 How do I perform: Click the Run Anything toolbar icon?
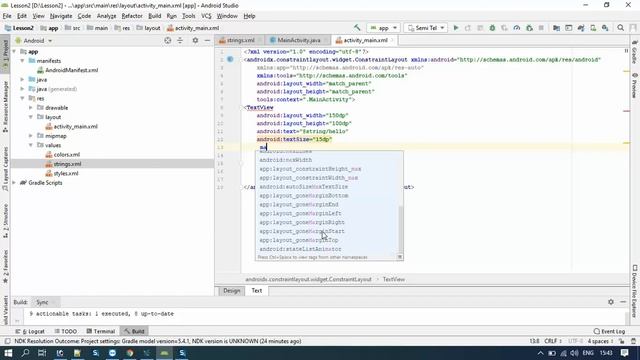(x=569, y=28)
